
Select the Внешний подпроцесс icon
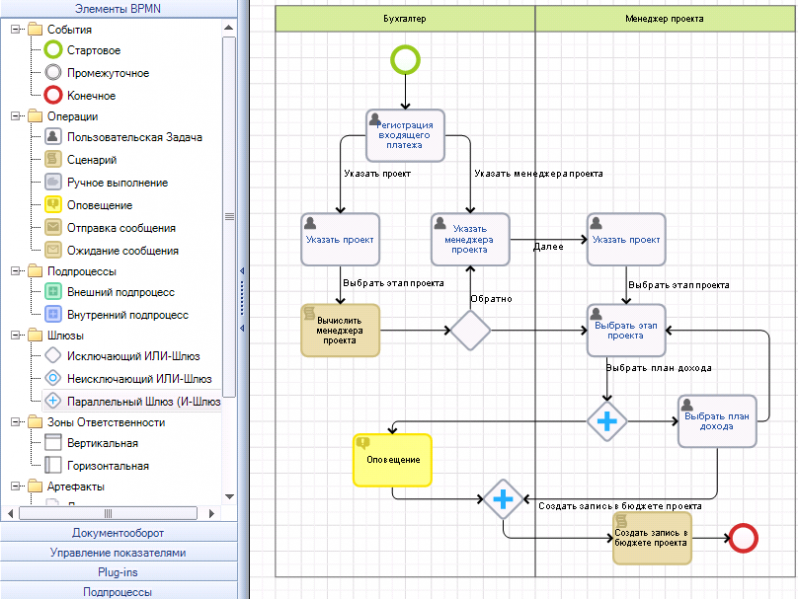pyautogui.click(x=53, y=292)
